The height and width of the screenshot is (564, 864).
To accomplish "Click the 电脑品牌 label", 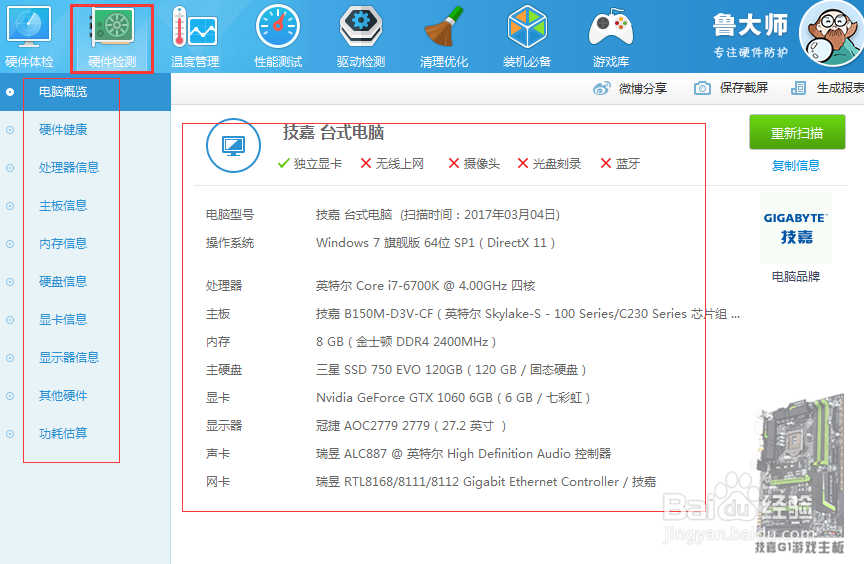I will click(796, 276).
